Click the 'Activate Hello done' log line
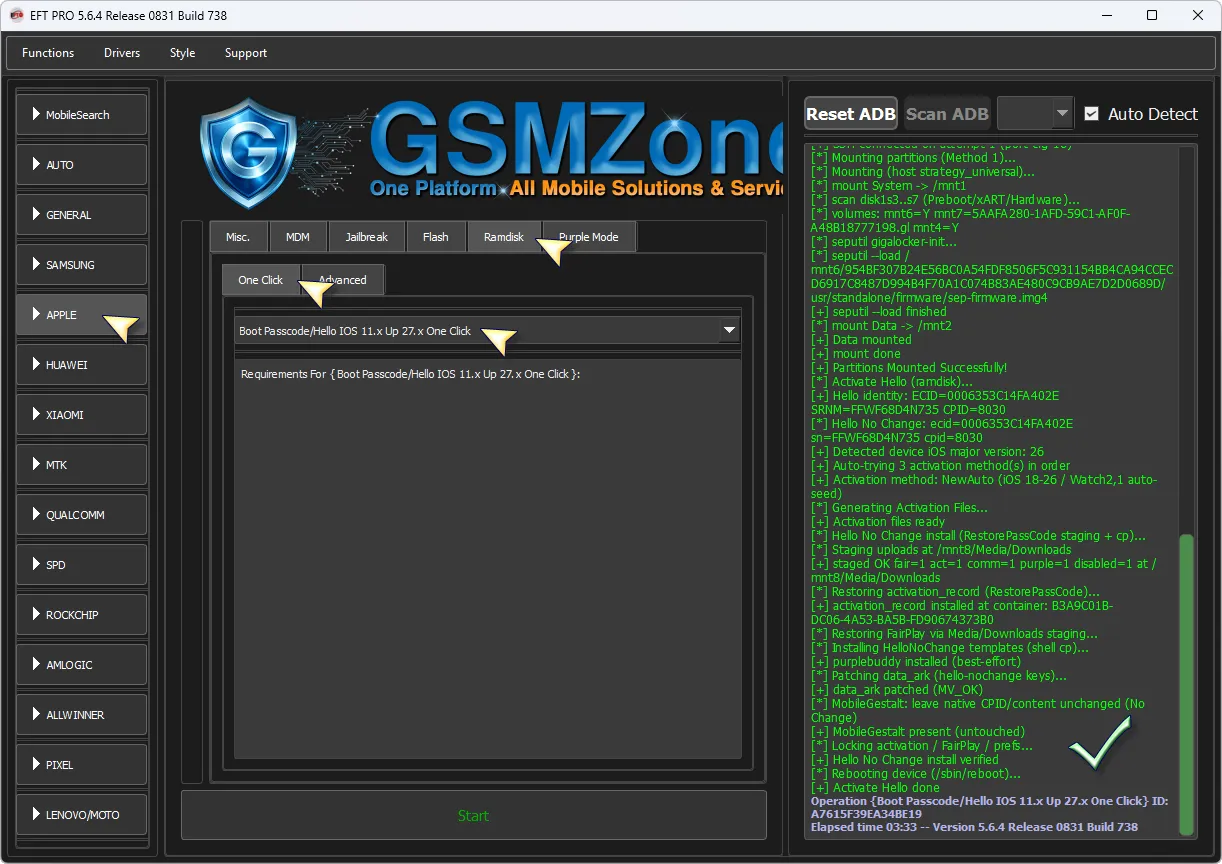This screenshot has width=1222, height=864. pos(875,788)
